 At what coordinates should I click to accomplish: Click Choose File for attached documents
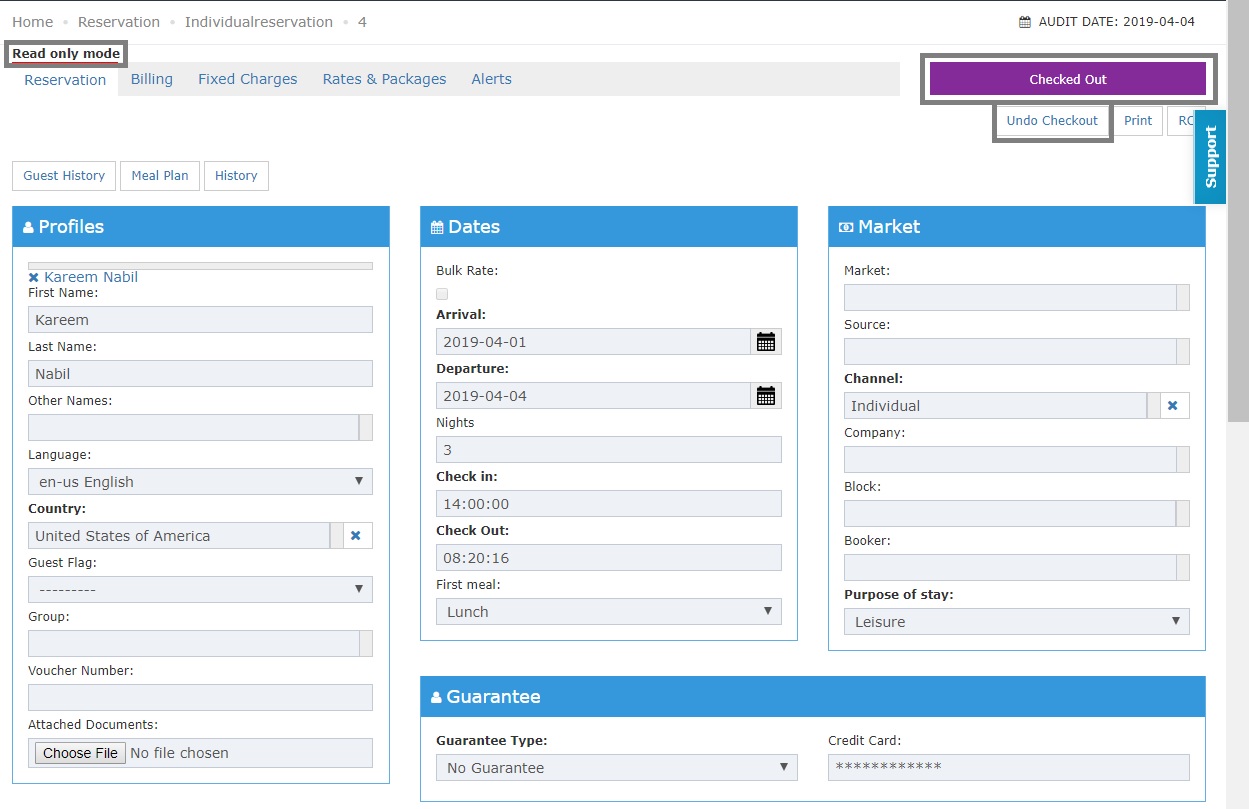coord(80,753)
